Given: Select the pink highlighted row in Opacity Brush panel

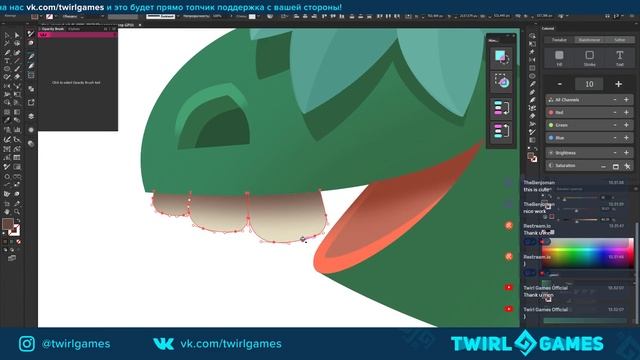Looking at the screenshot, I should (x=78, y=35).
